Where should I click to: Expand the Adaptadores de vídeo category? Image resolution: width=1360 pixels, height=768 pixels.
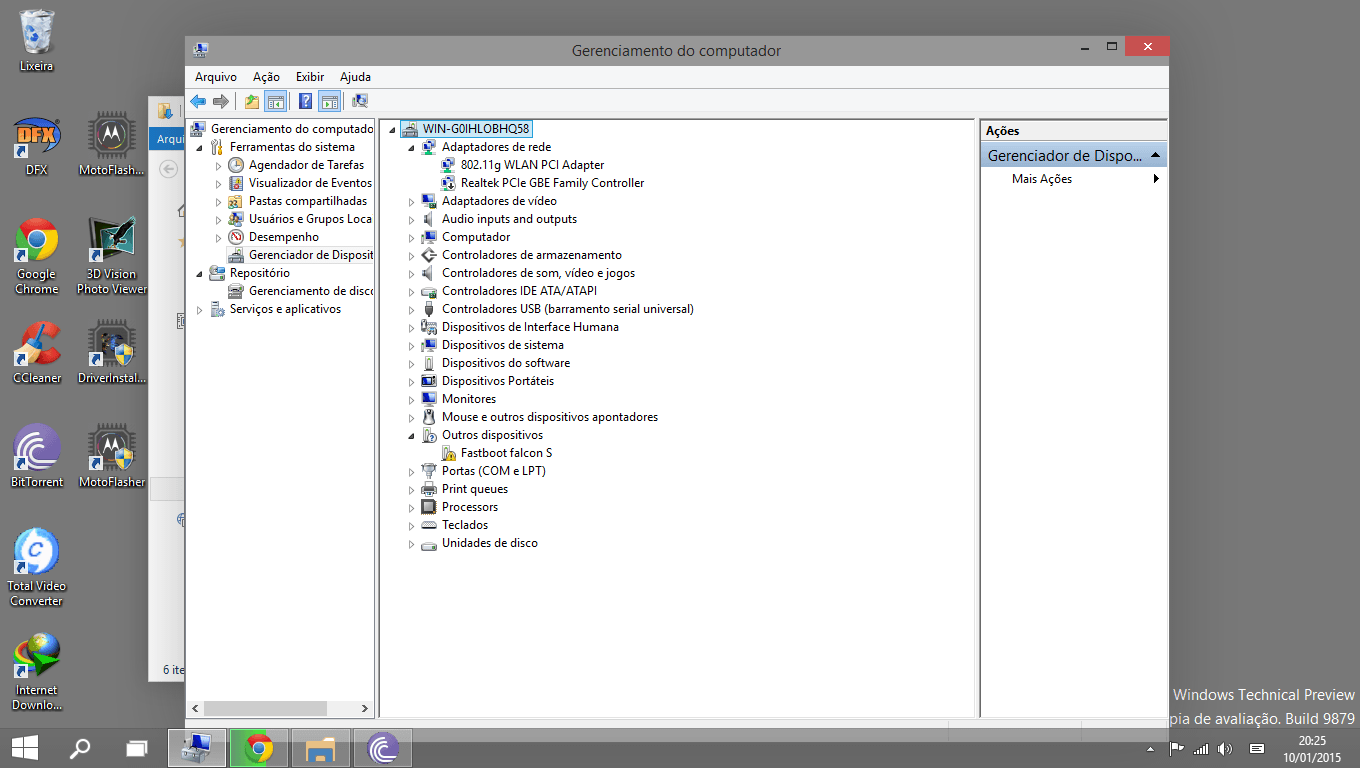(x=411, y=201)
